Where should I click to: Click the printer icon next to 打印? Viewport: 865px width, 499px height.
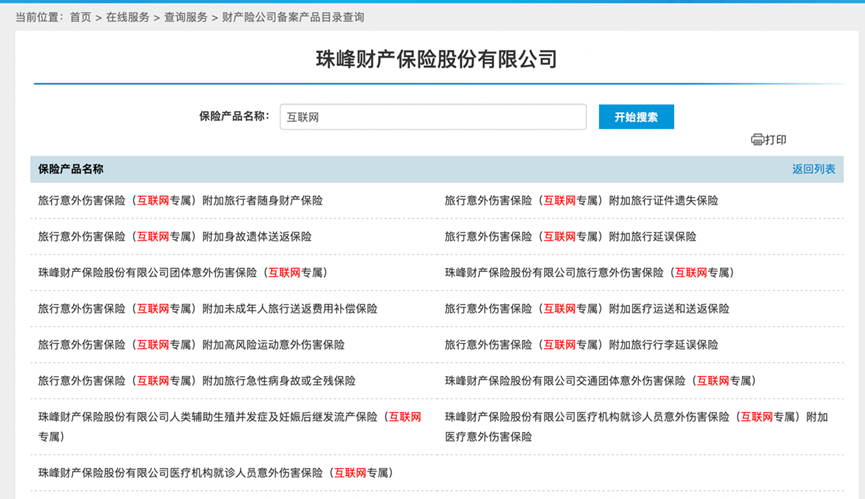(x=757, y=139)
